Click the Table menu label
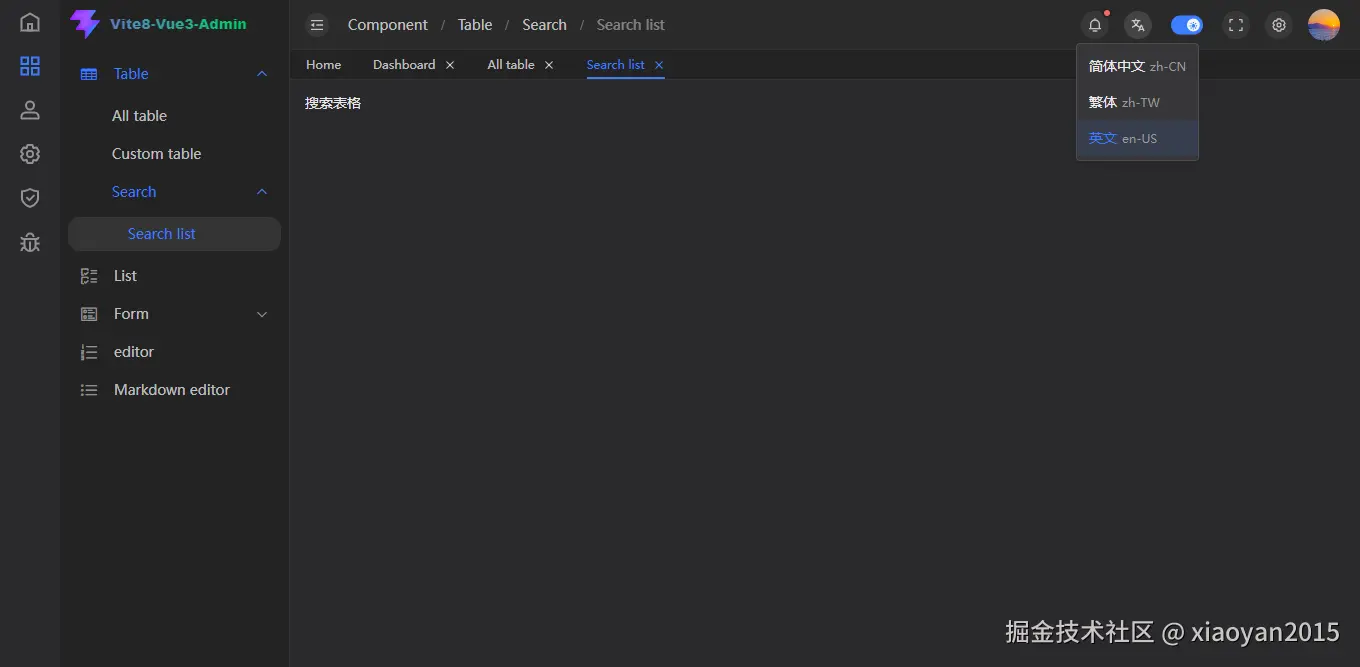The height and width of the screenshot is (667, 1360). tap(131, 74)
